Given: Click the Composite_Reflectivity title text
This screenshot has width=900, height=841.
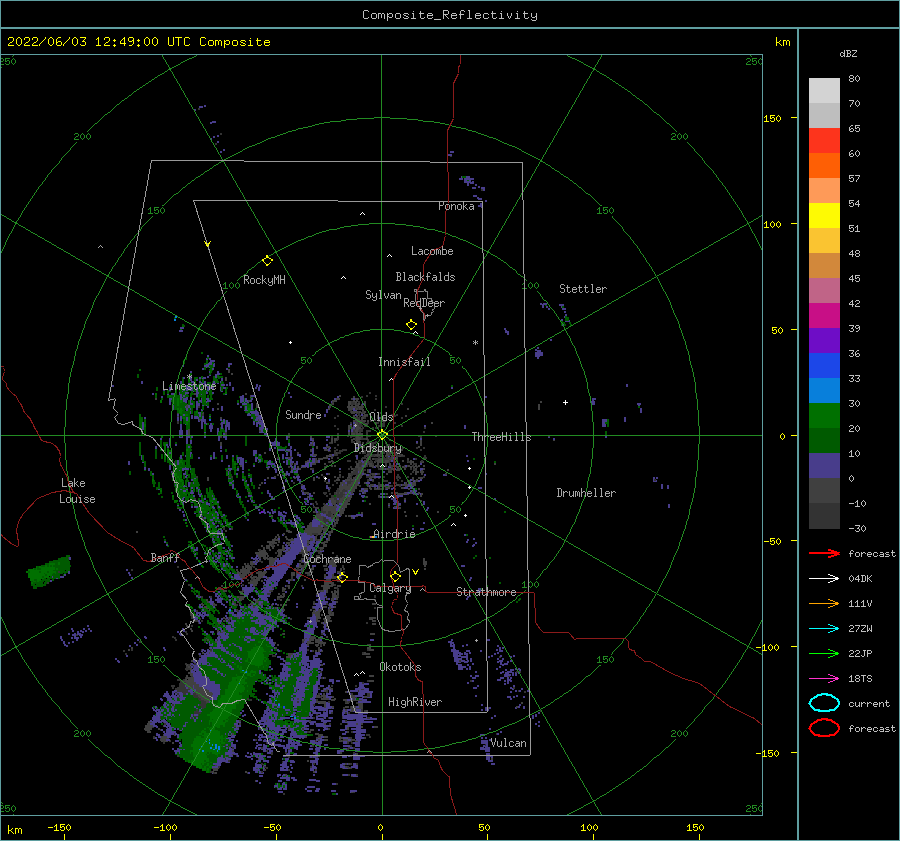Looking at the screenshot, I should pos(449,15).
